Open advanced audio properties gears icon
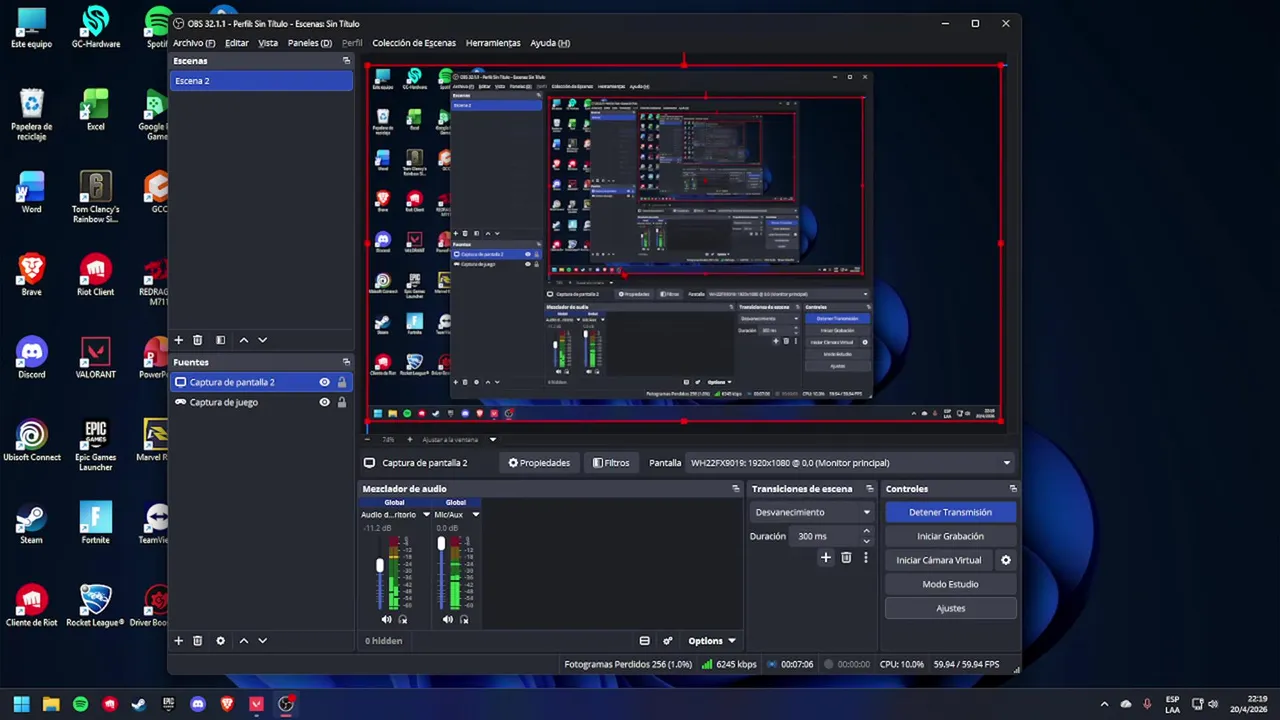Viewport: 1280px width, 720px height. point(667,641)
